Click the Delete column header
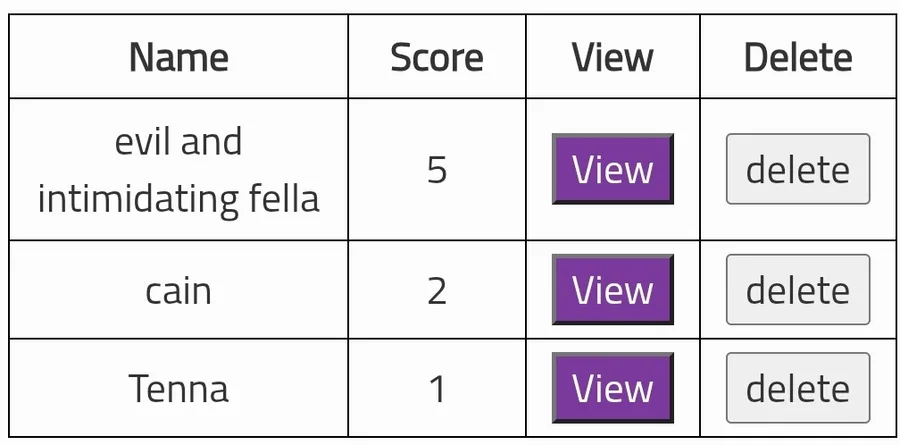The width and height of the screenshot is (900, 445). pyautogui.click(x=798, y=56)
